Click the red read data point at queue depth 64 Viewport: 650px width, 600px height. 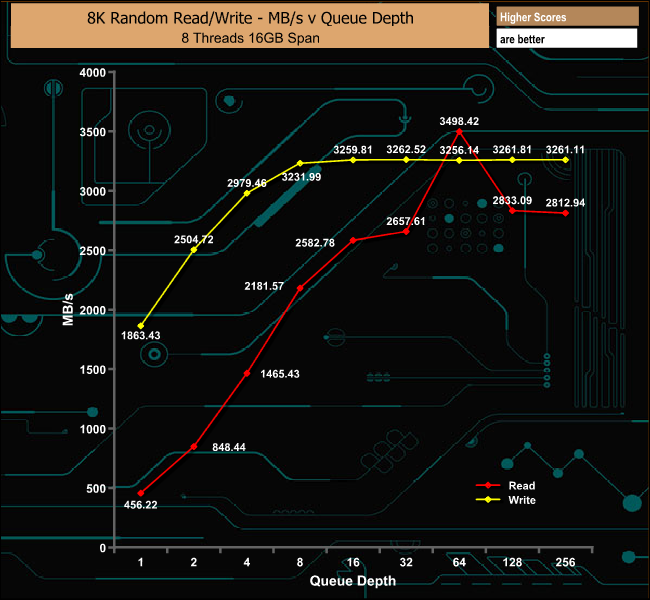(459, 131)
